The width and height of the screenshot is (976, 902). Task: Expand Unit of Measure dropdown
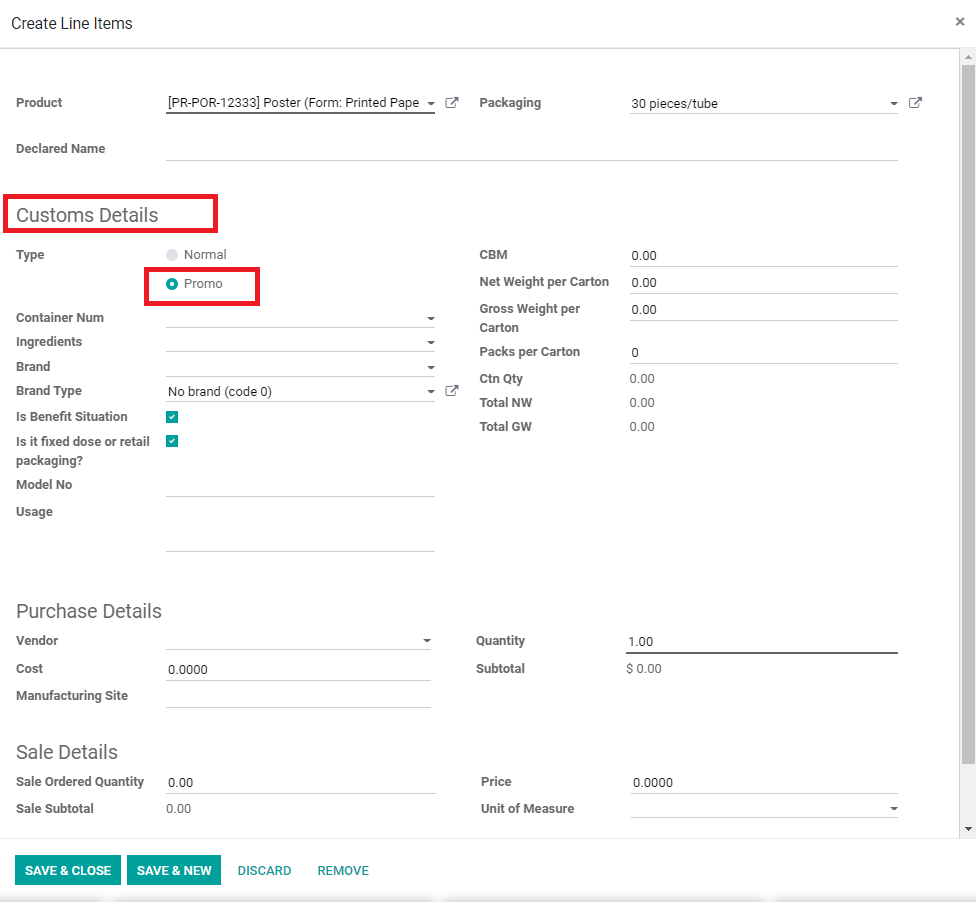pyautogui.click(x=893, y=809)
